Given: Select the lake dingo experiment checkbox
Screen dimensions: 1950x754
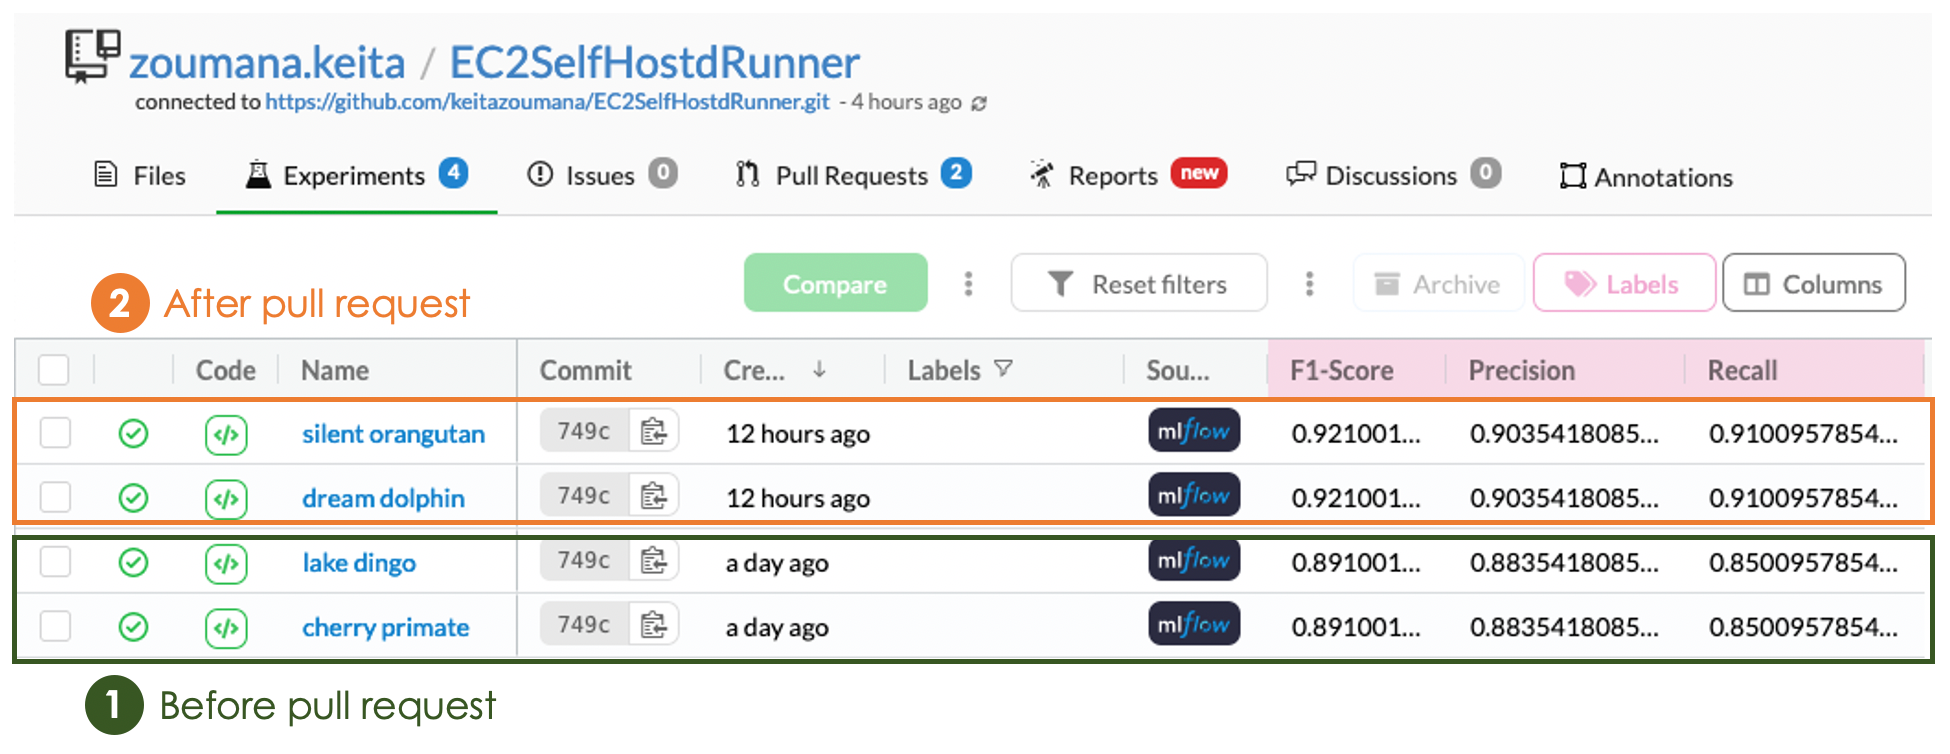Looking at the screenshot, I should (55, 562).
